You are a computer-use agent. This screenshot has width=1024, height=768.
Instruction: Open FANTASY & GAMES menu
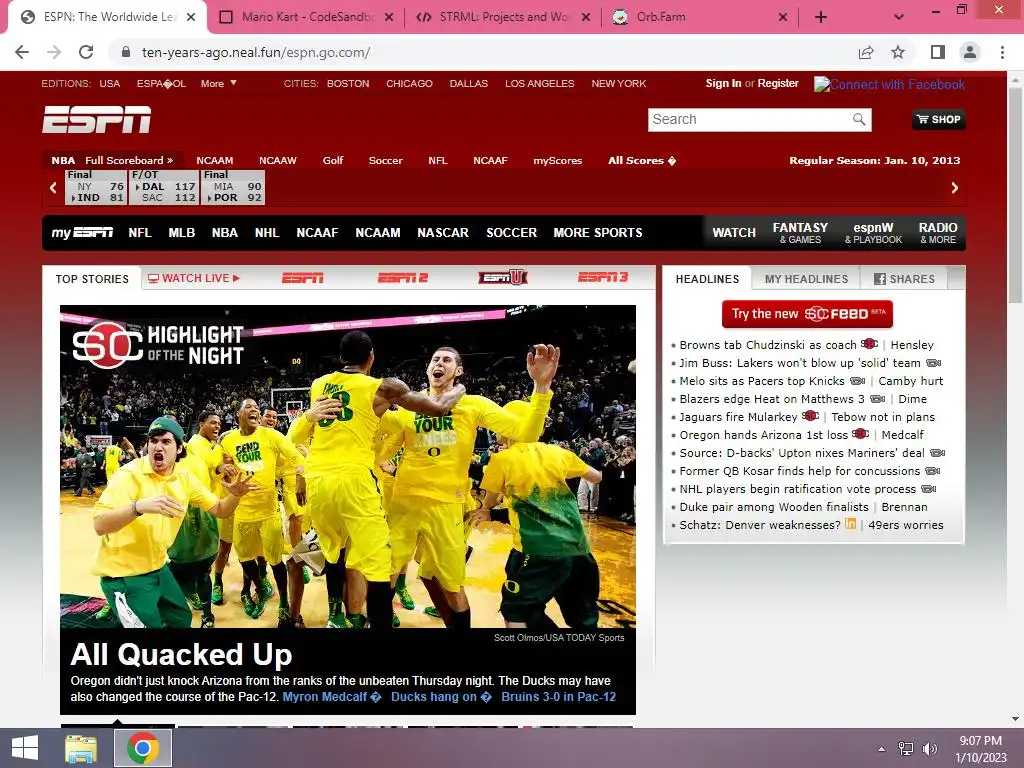(800, 233)
